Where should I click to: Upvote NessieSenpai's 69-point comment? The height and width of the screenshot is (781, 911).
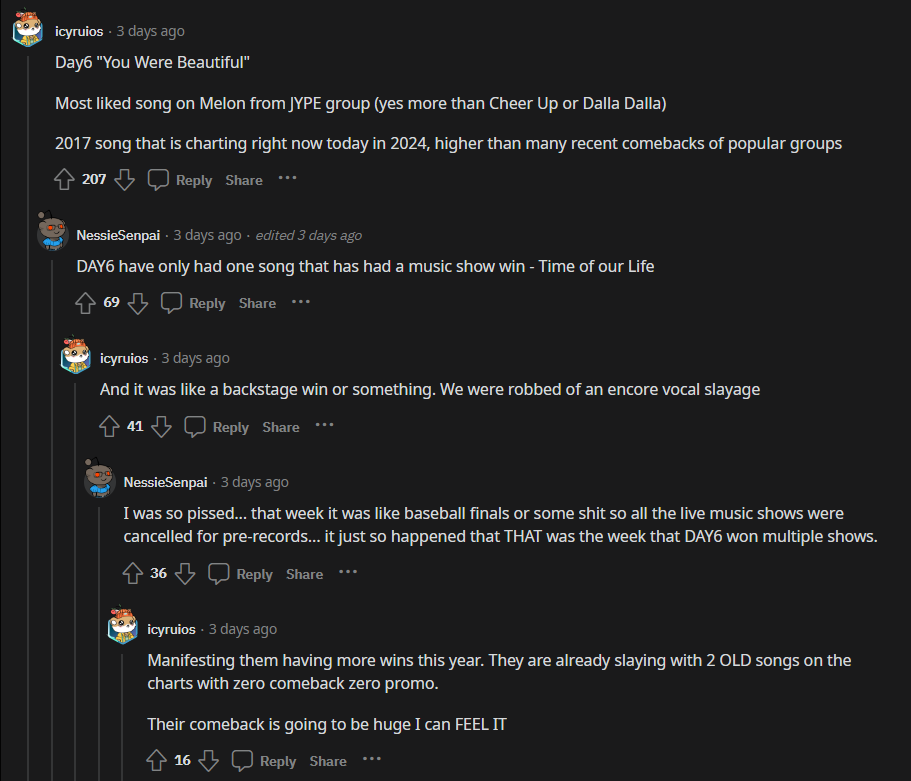86,303
